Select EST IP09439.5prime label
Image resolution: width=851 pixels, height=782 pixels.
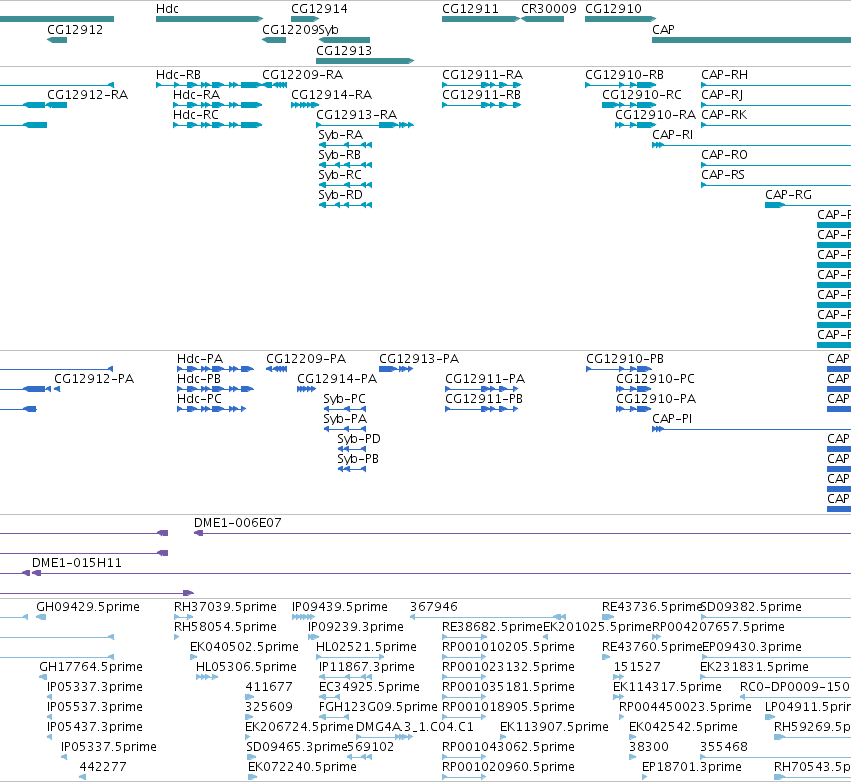(340, 607)
